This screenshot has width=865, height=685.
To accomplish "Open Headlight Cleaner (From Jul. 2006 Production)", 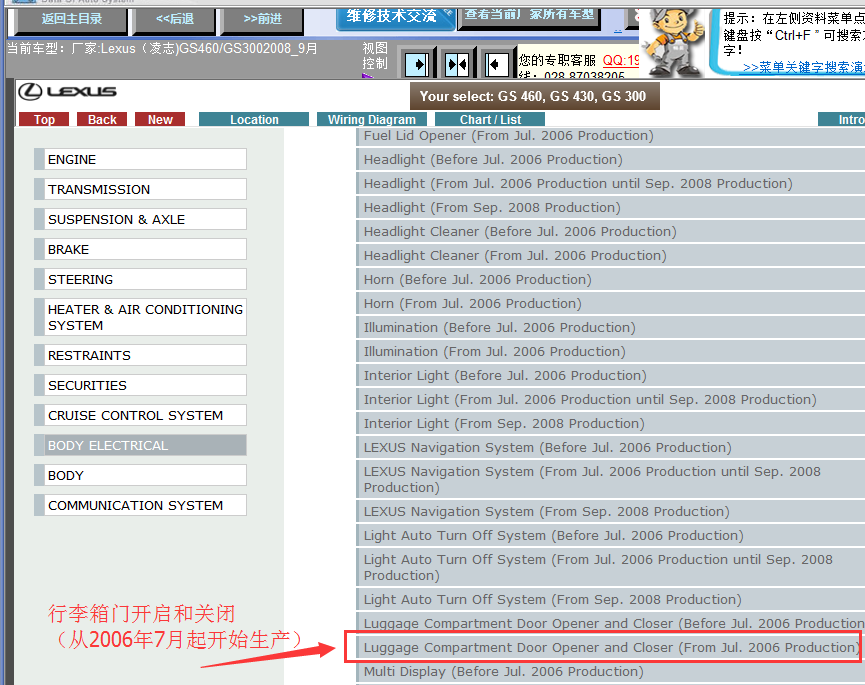I will coord(611,255).
